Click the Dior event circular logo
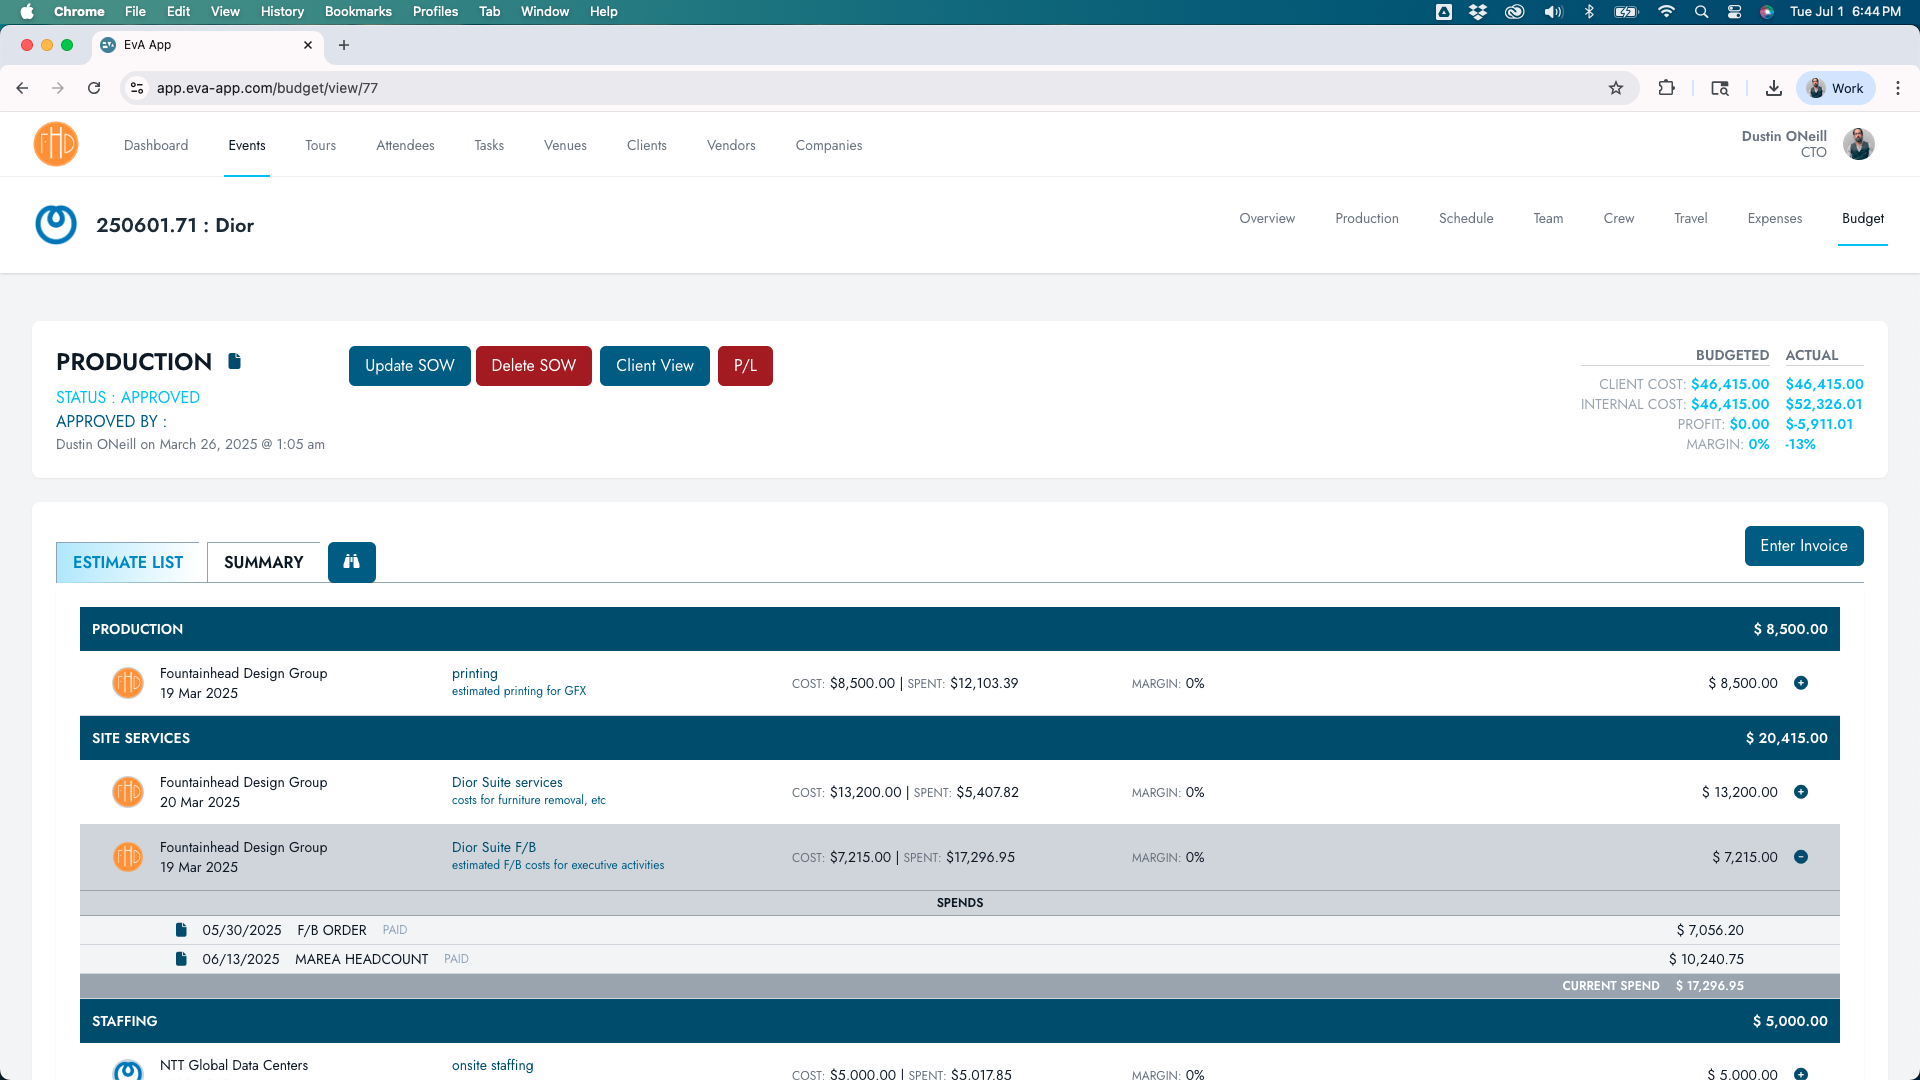Screen dimensions: 1920x1080 click(56, 225)
